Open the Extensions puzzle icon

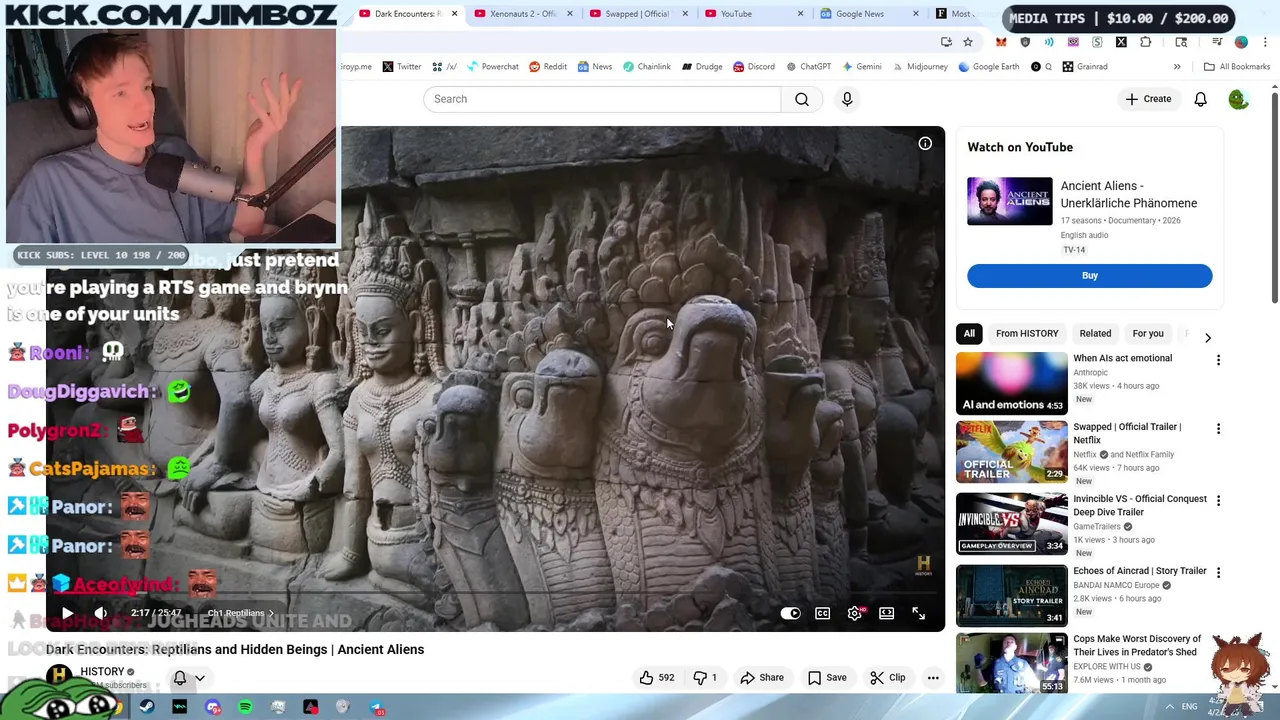1145,42
